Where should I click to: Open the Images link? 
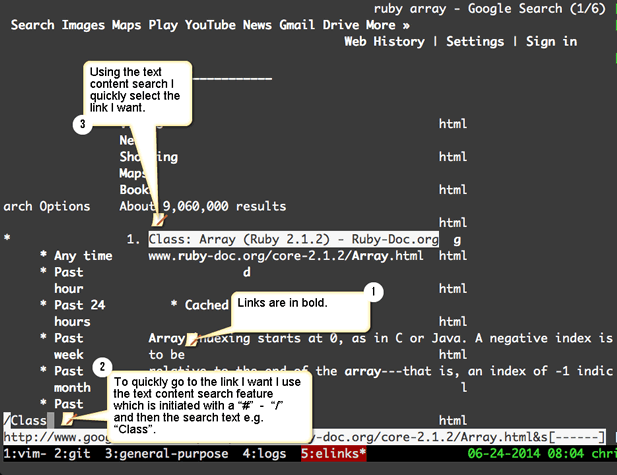83,25
